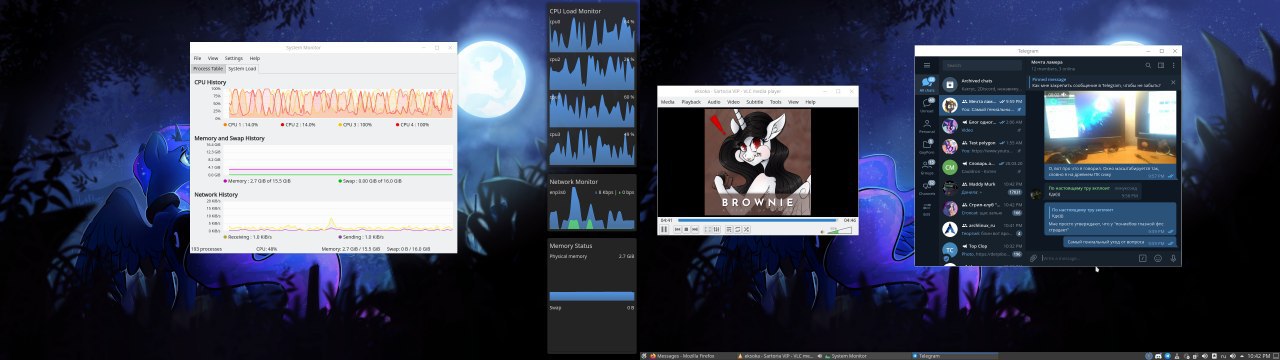This screenshot has width=1280, height=360.
Task: Mute audio using VLC speaker icon
Action: pos(822,232)
